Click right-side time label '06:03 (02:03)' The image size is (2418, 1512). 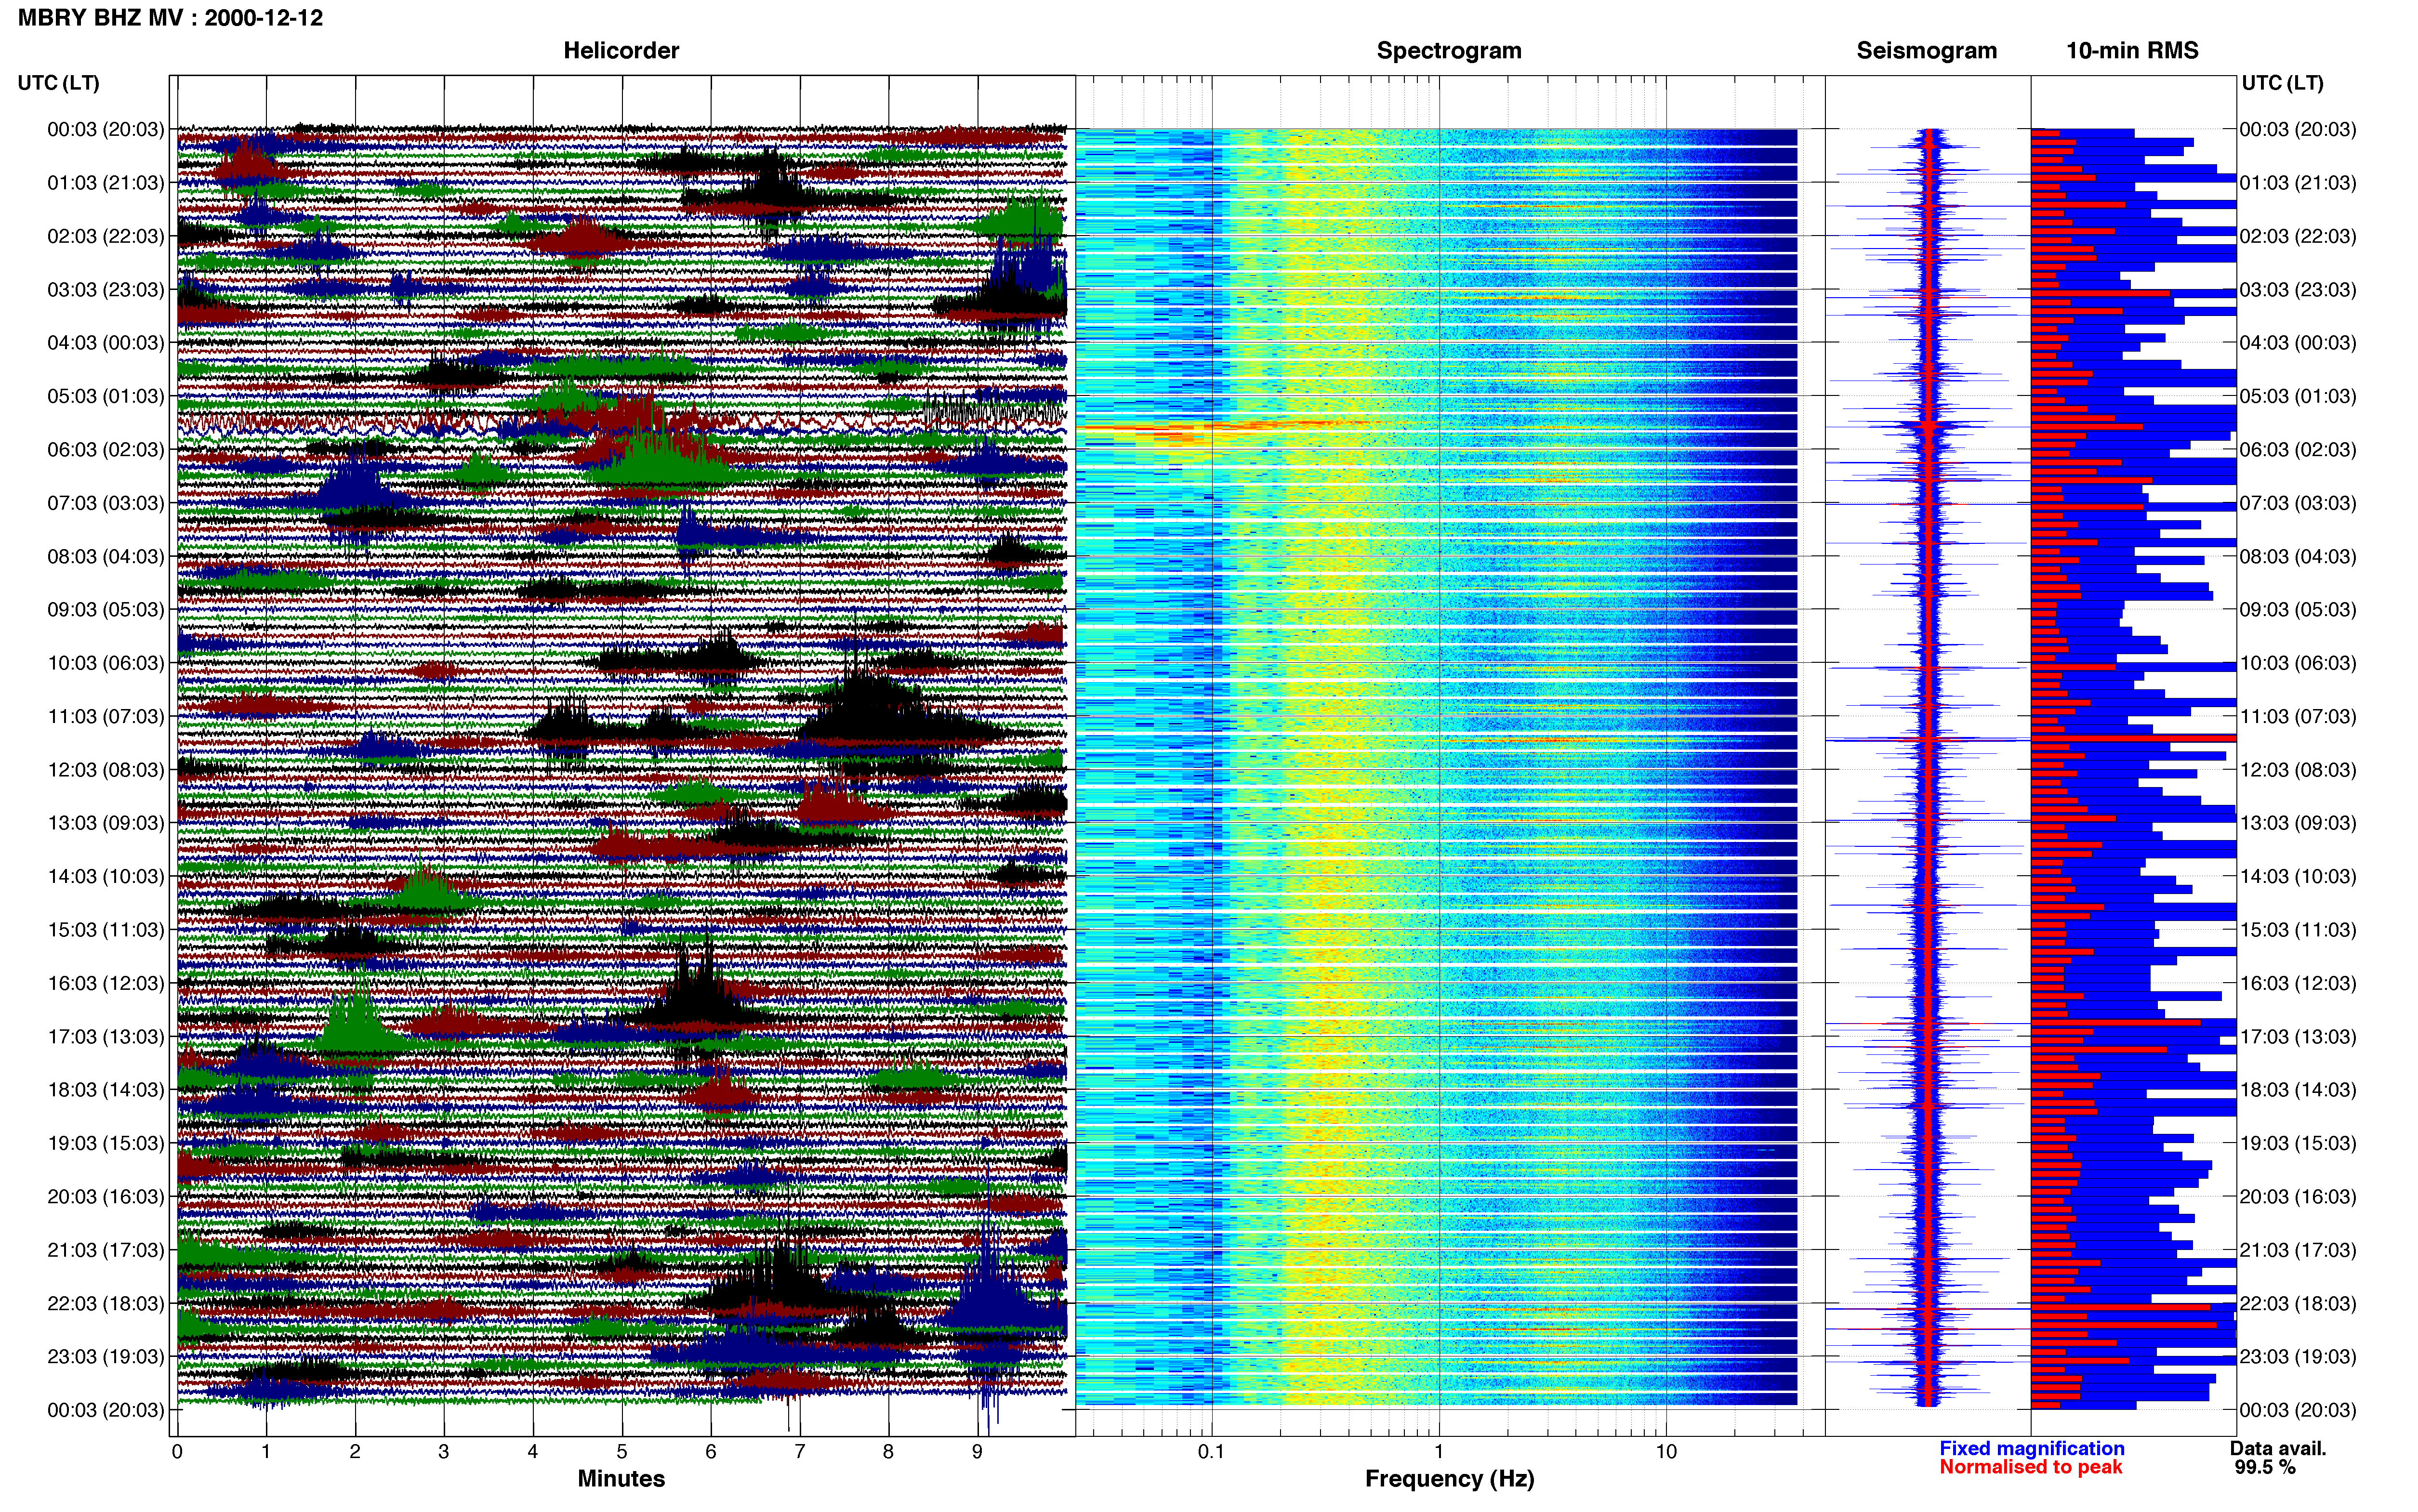(x=2298, y=450)
